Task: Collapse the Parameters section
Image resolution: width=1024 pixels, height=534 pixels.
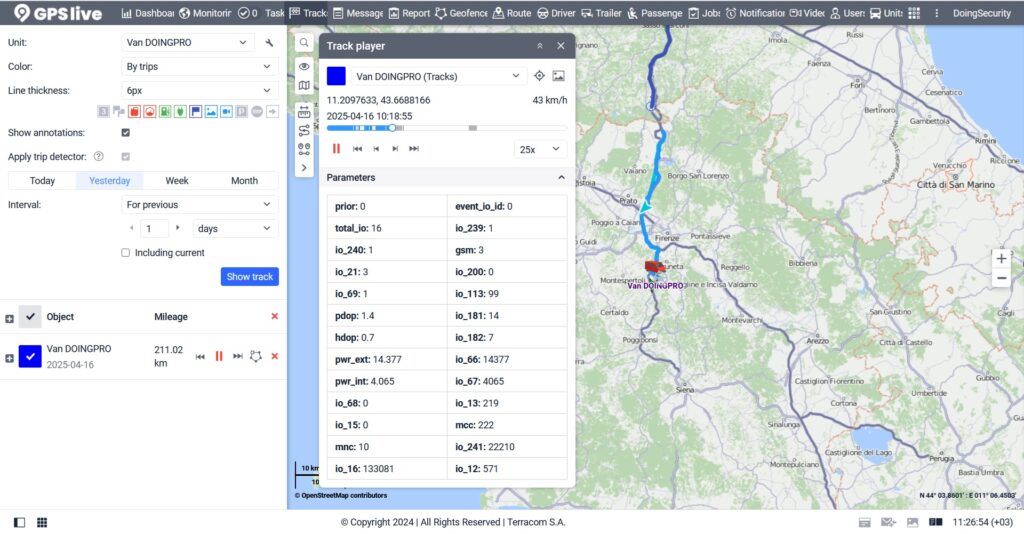Action: 561,178
